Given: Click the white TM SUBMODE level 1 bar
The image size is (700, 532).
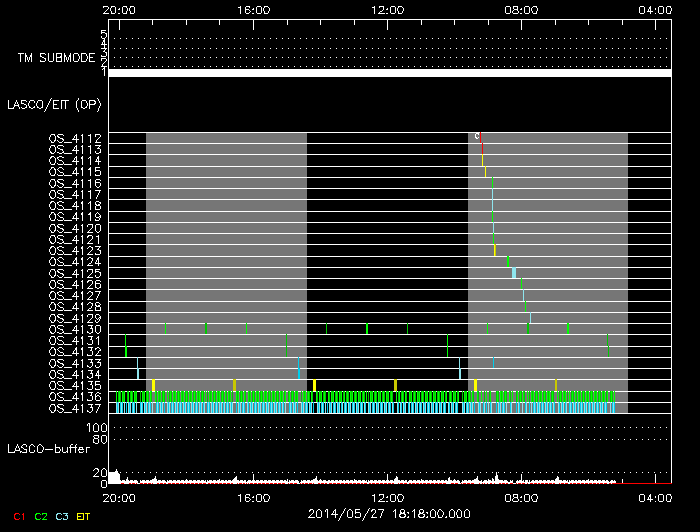Looking at the screenshot, I should coord(389,73).
